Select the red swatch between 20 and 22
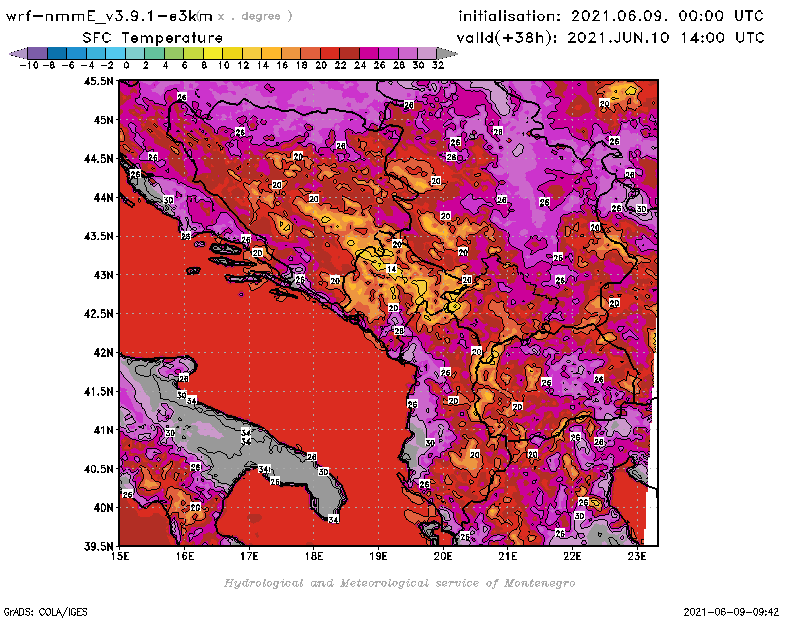 330,54
